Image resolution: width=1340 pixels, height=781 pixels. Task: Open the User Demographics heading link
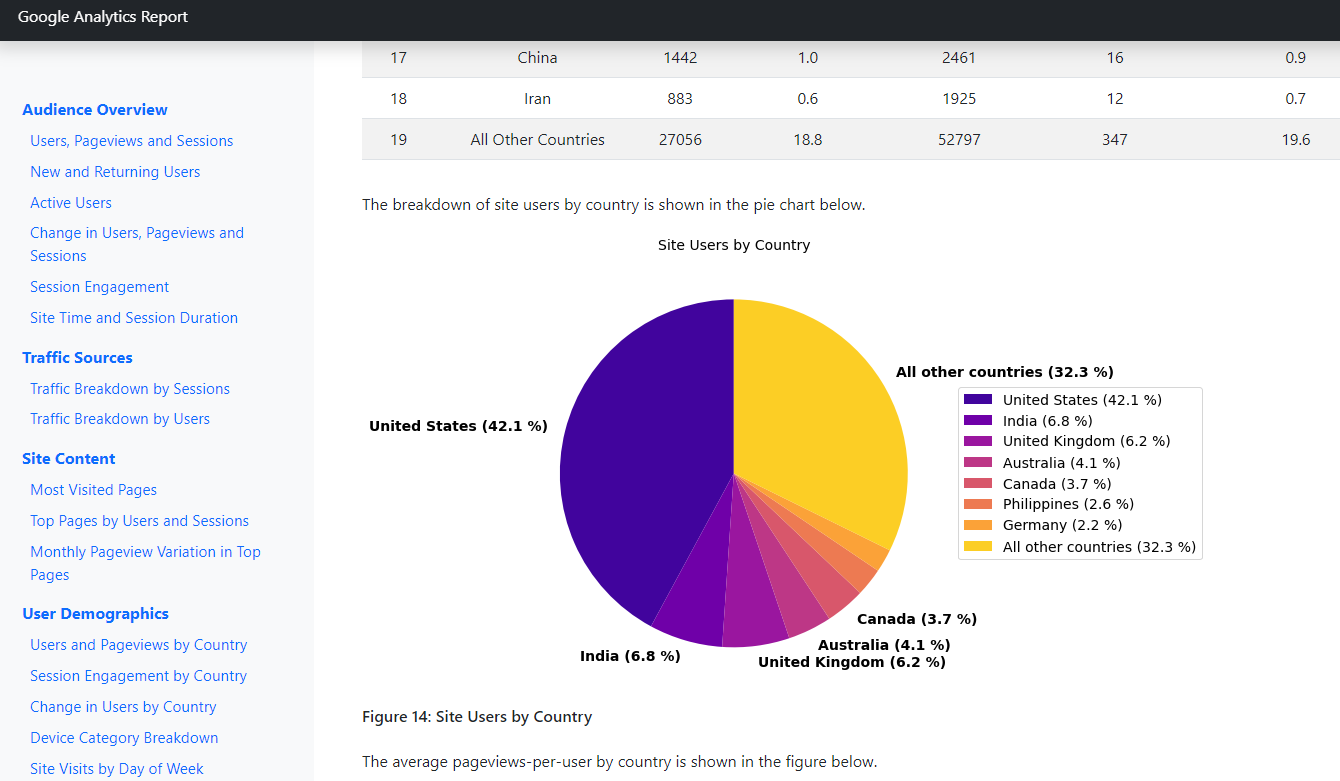click(95, 614)
